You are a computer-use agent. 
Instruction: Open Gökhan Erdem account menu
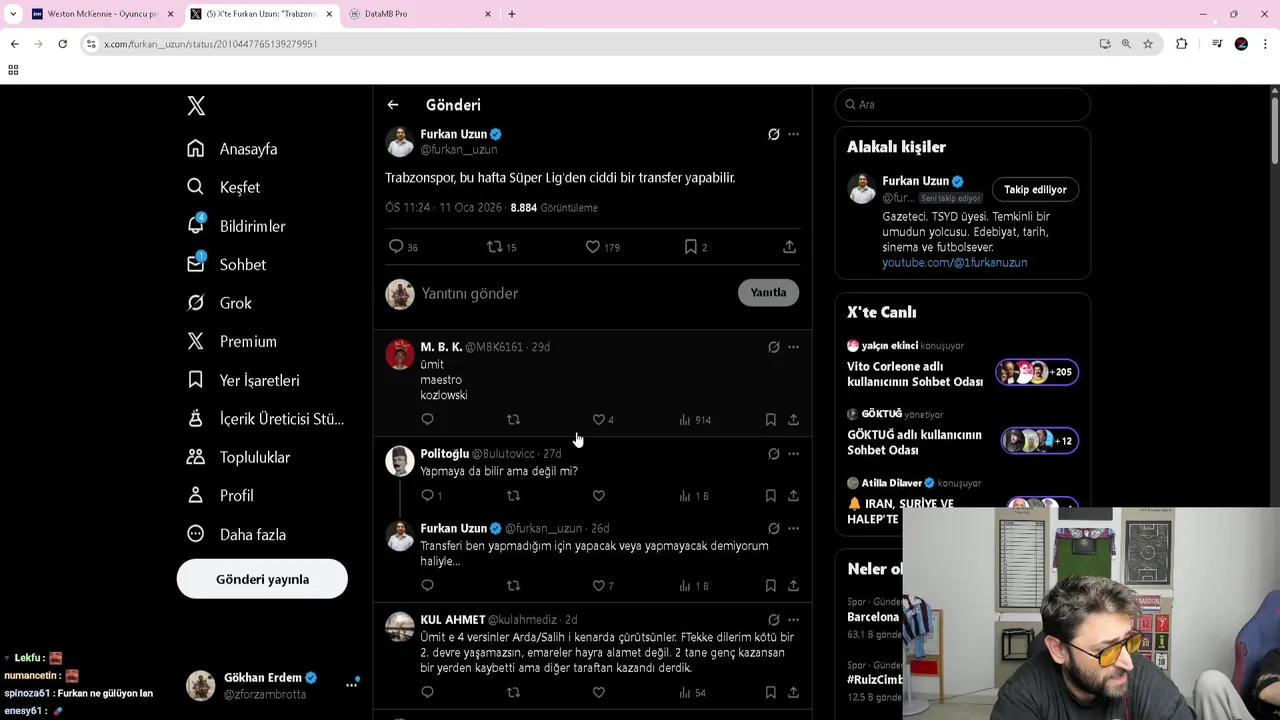(x=273, y=685)
